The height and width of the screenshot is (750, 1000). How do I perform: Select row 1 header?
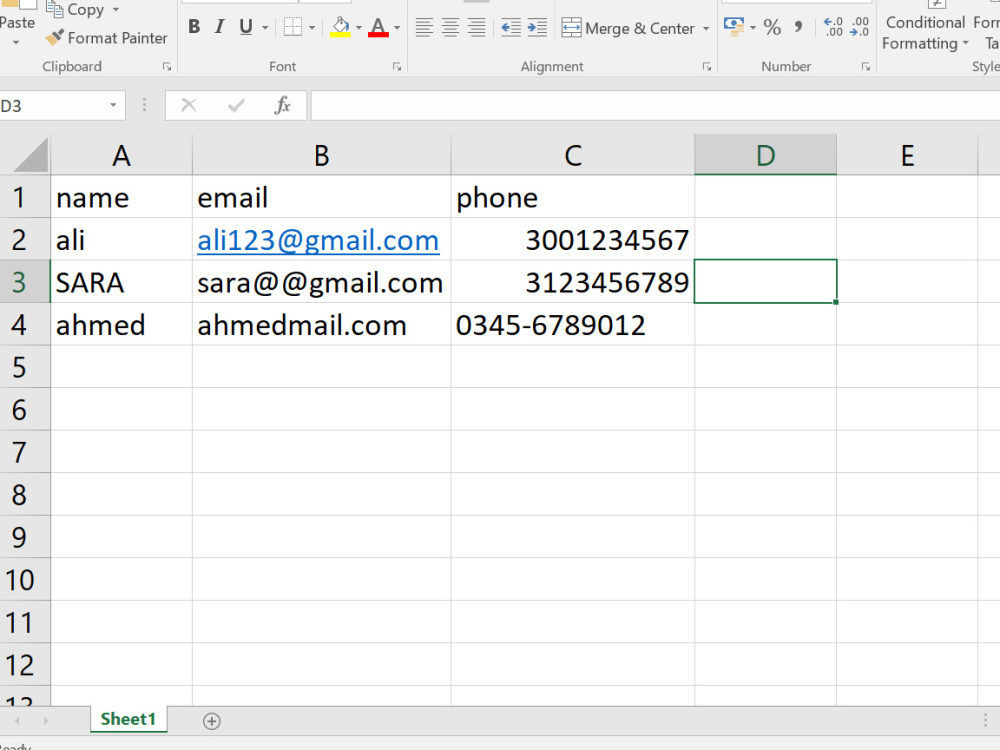click(25, 197)
